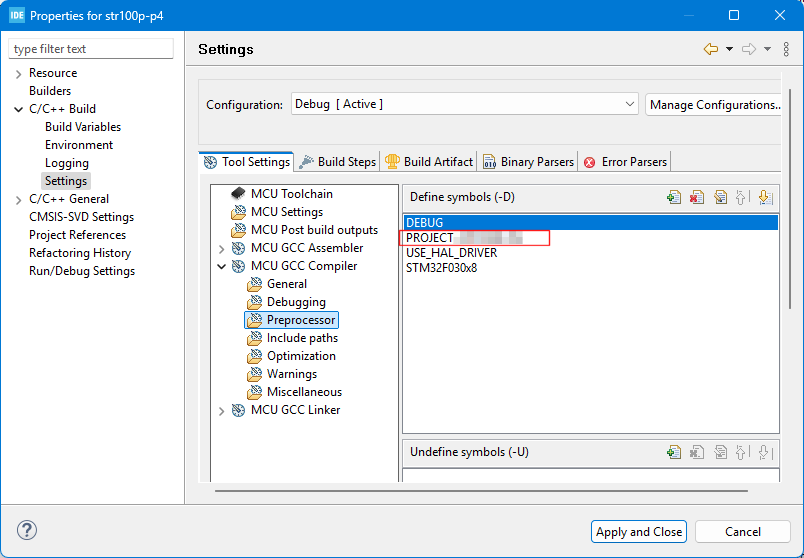804x558 pixels.
Task: Click the Edit define symbol icon
Action: tap(720, 198)
